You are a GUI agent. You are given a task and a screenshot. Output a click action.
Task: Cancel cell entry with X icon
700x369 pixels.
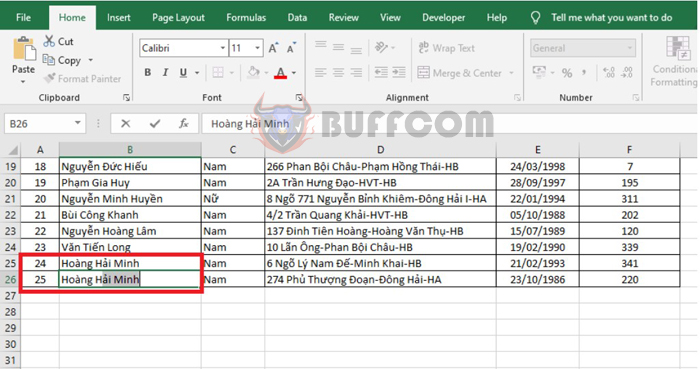[x=126, y=124]
